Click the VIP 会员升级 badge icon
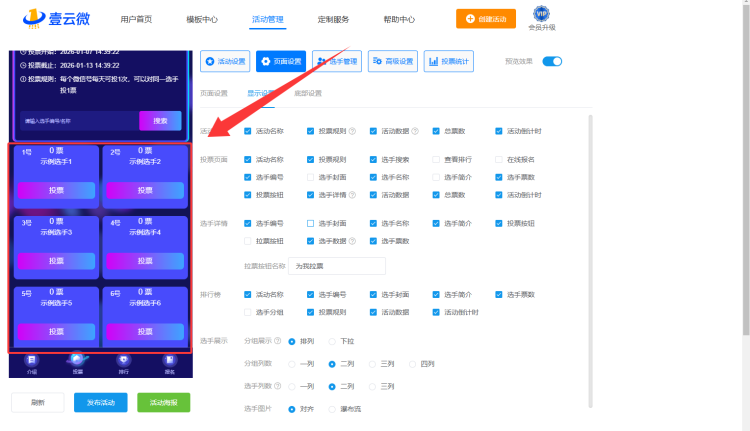Viewport: 750px width, 431px height. coord(542,13)
